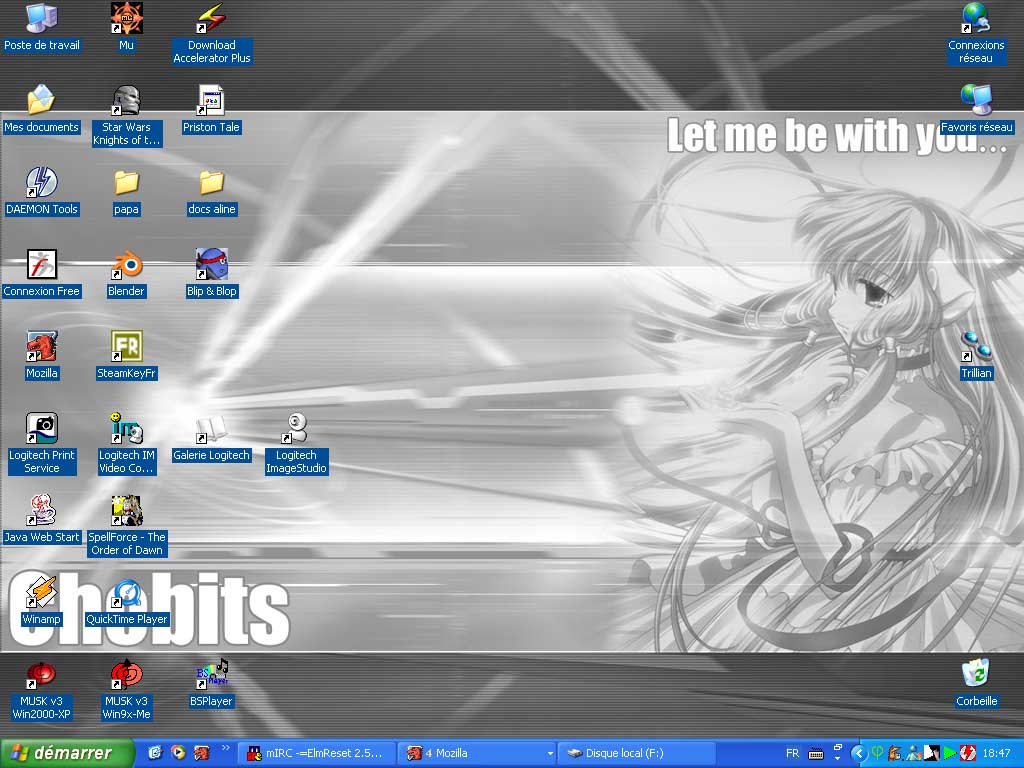Image resolution: width=1024 pixels, height=768 pixels.
Task: Open MSN Messenger tray icon
Action: coord(913,753)
